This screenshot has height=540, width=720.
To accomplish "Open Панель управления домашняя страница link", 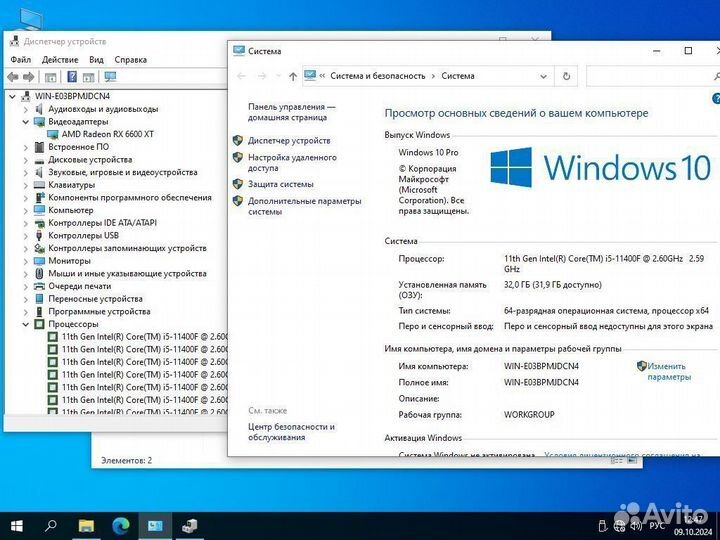I will (x=292, y=112).
